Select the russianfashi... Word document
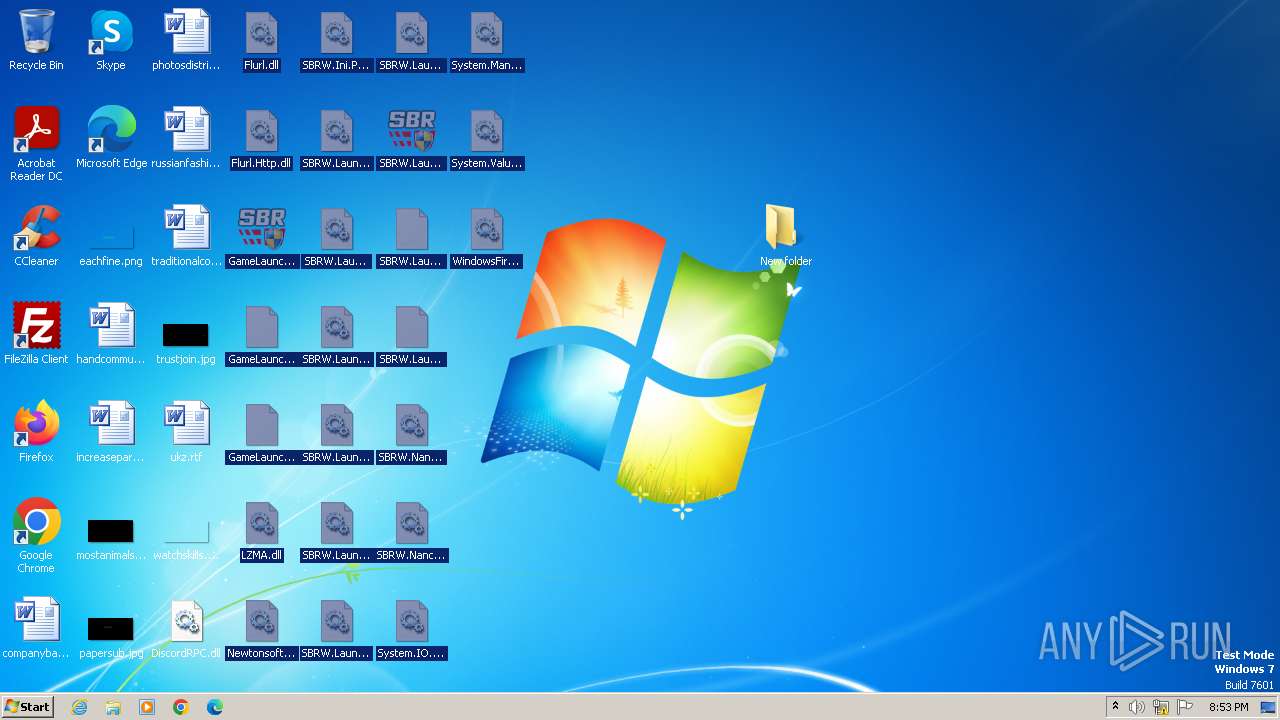This screenshot has height=720, width=1280. click(x=186, y=138)
